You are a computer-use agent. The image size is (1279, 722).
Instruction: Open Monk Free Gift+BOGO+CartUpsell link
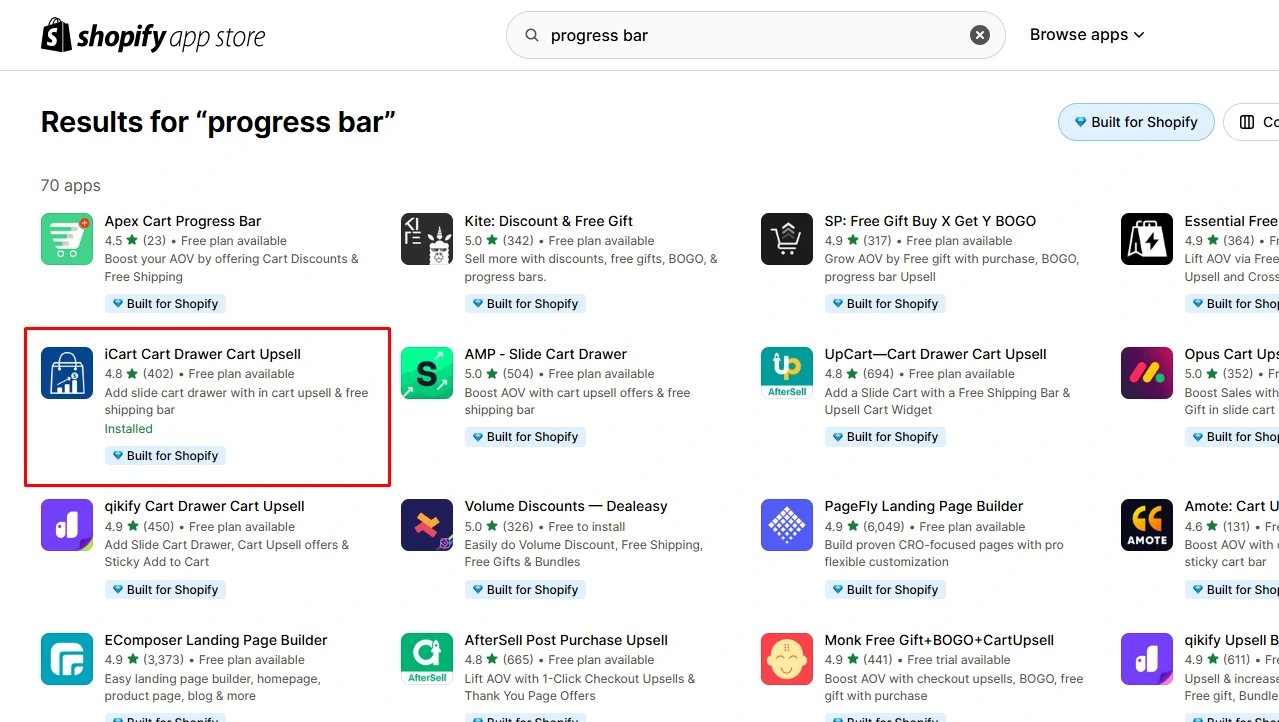pos(940,640)
